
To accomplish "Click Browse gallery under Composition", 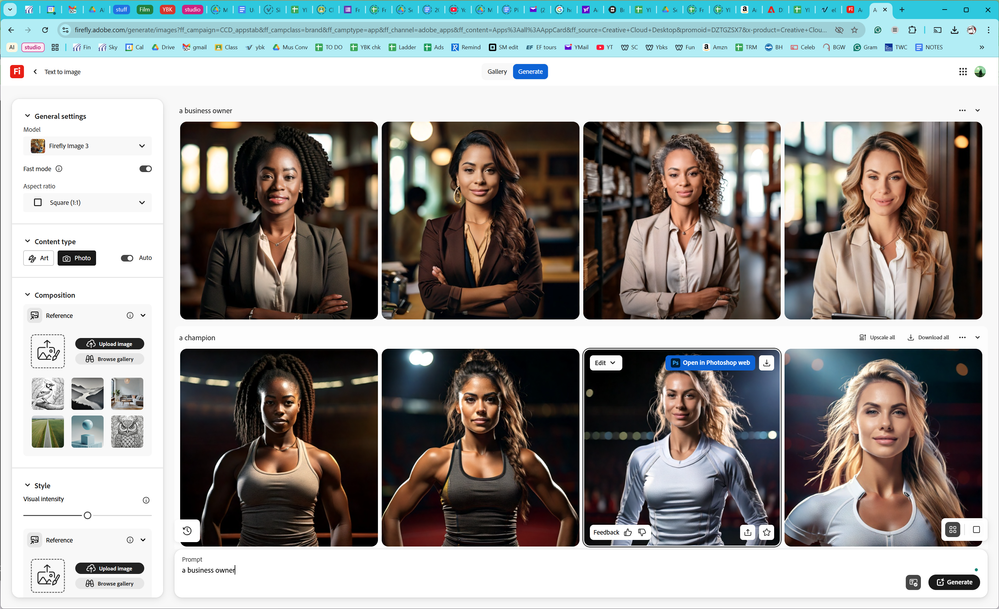I will [x=110, y=359].
